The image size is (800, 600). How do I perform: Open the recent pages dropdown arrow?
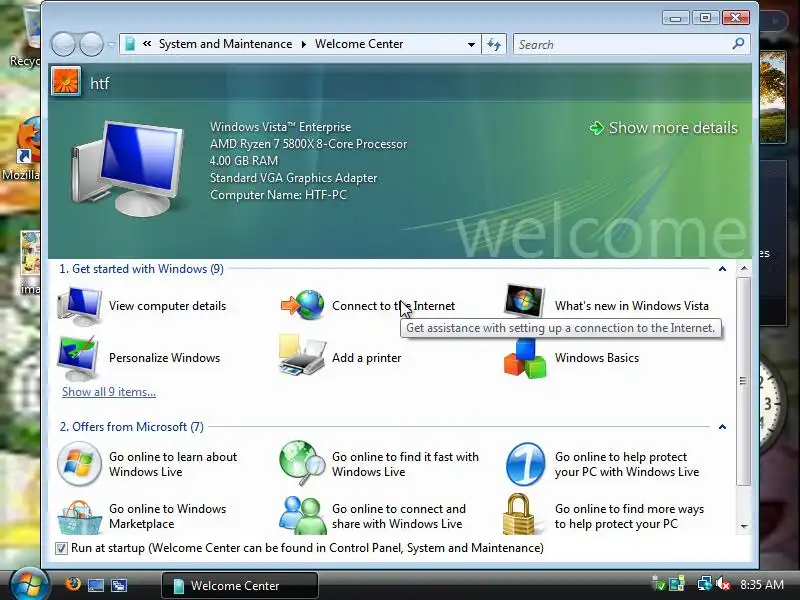click(111, 45)
